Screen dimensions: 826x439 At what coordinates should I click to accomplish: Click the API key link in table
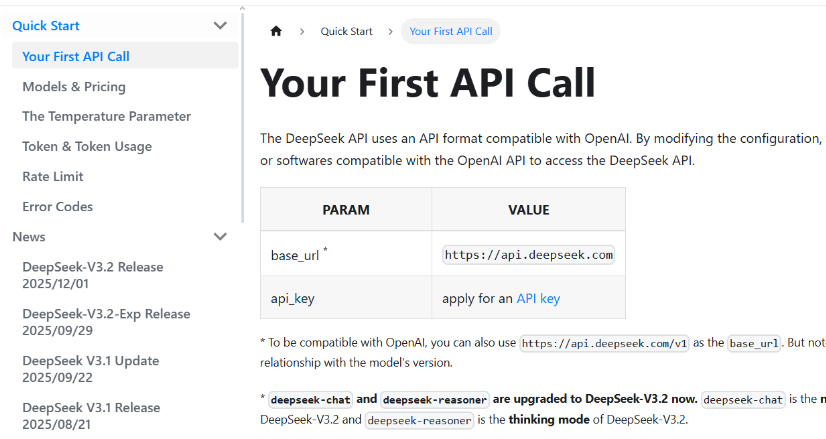click(538, 298)
